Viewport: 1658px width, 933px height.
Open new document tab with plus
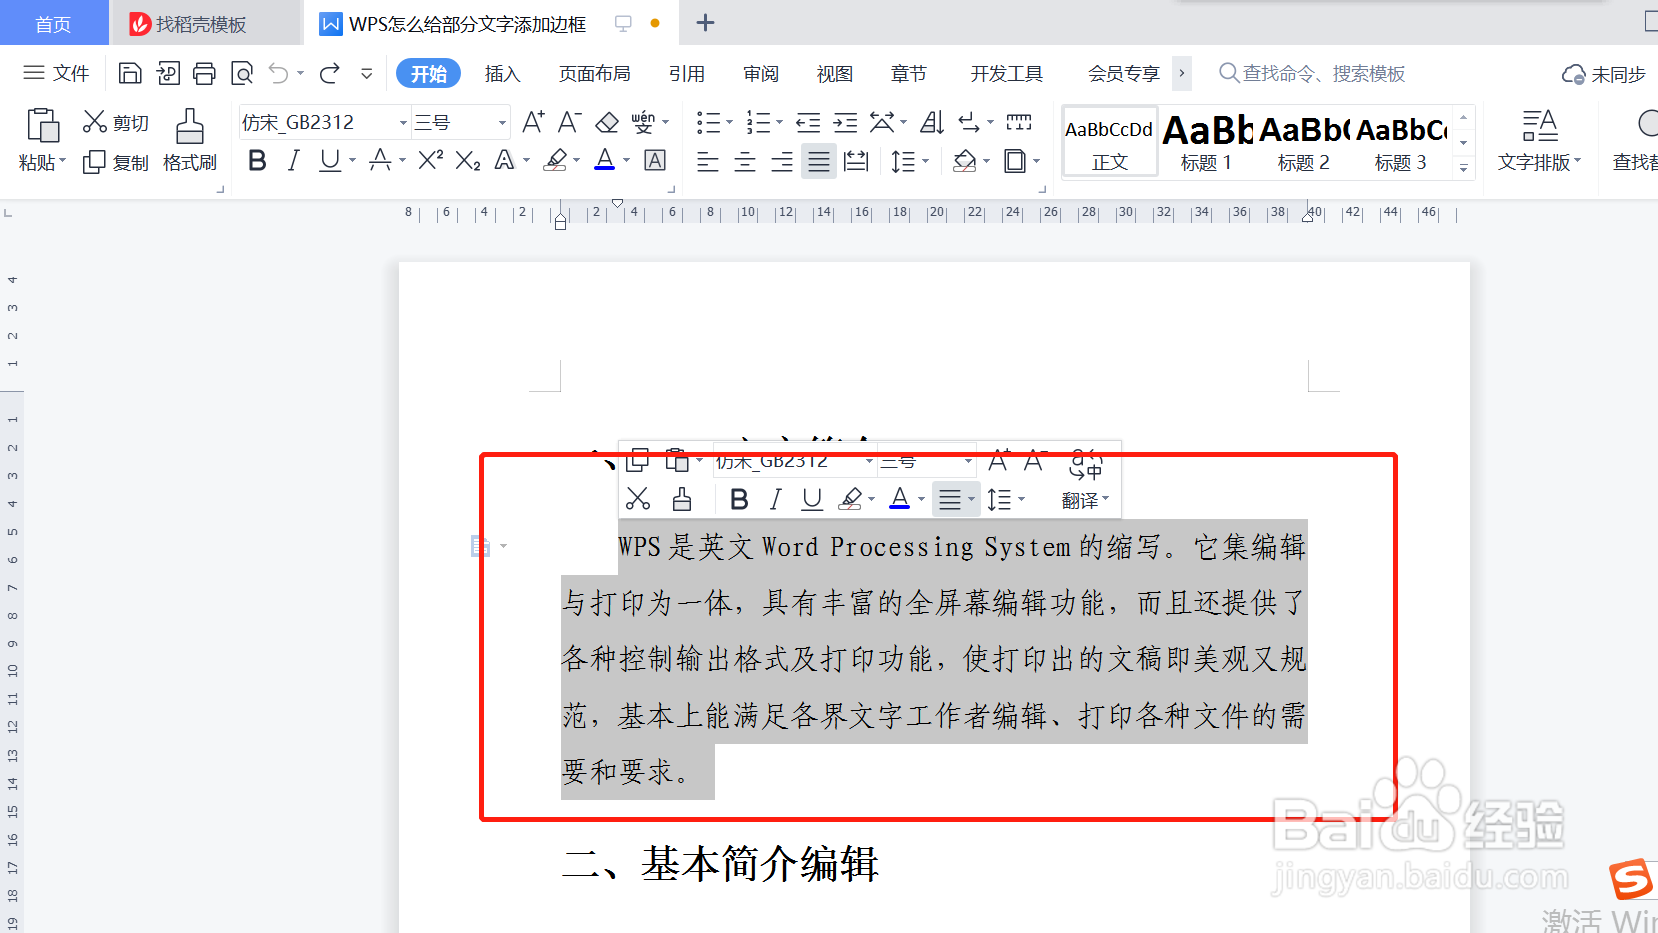click(x=705, y=23)
